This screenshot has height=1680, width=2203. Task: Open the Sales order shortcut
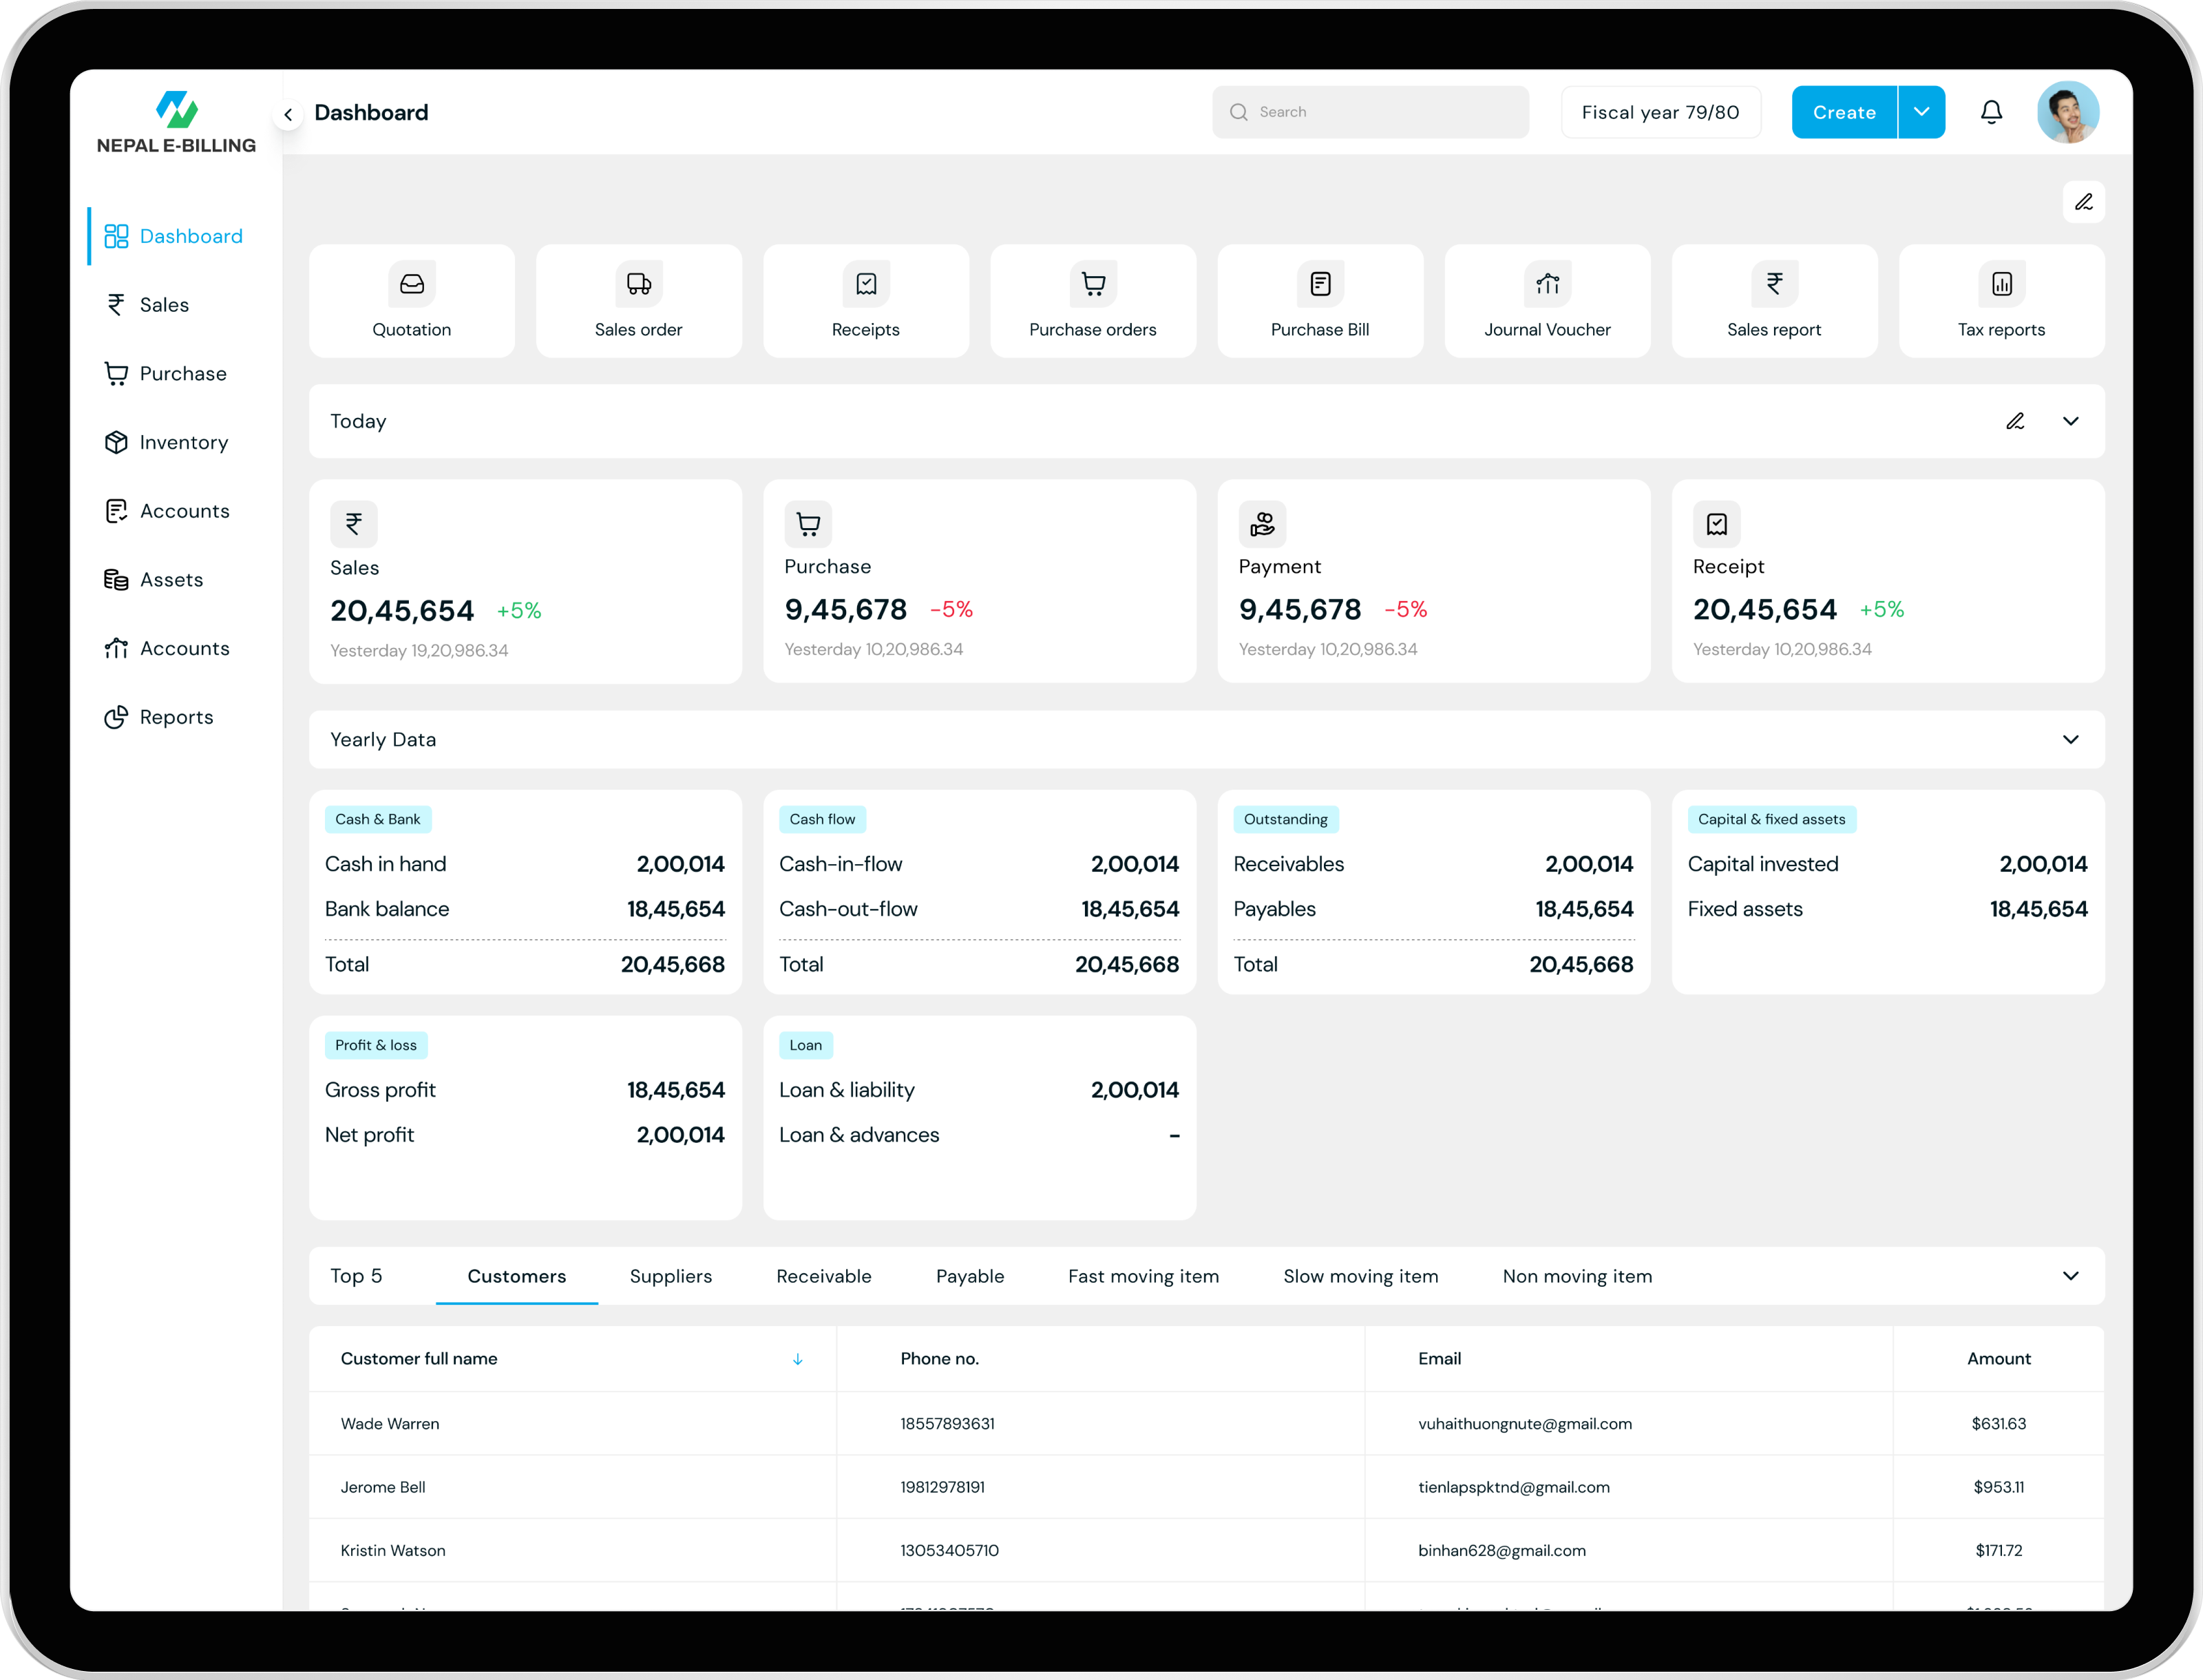(639, 301)
